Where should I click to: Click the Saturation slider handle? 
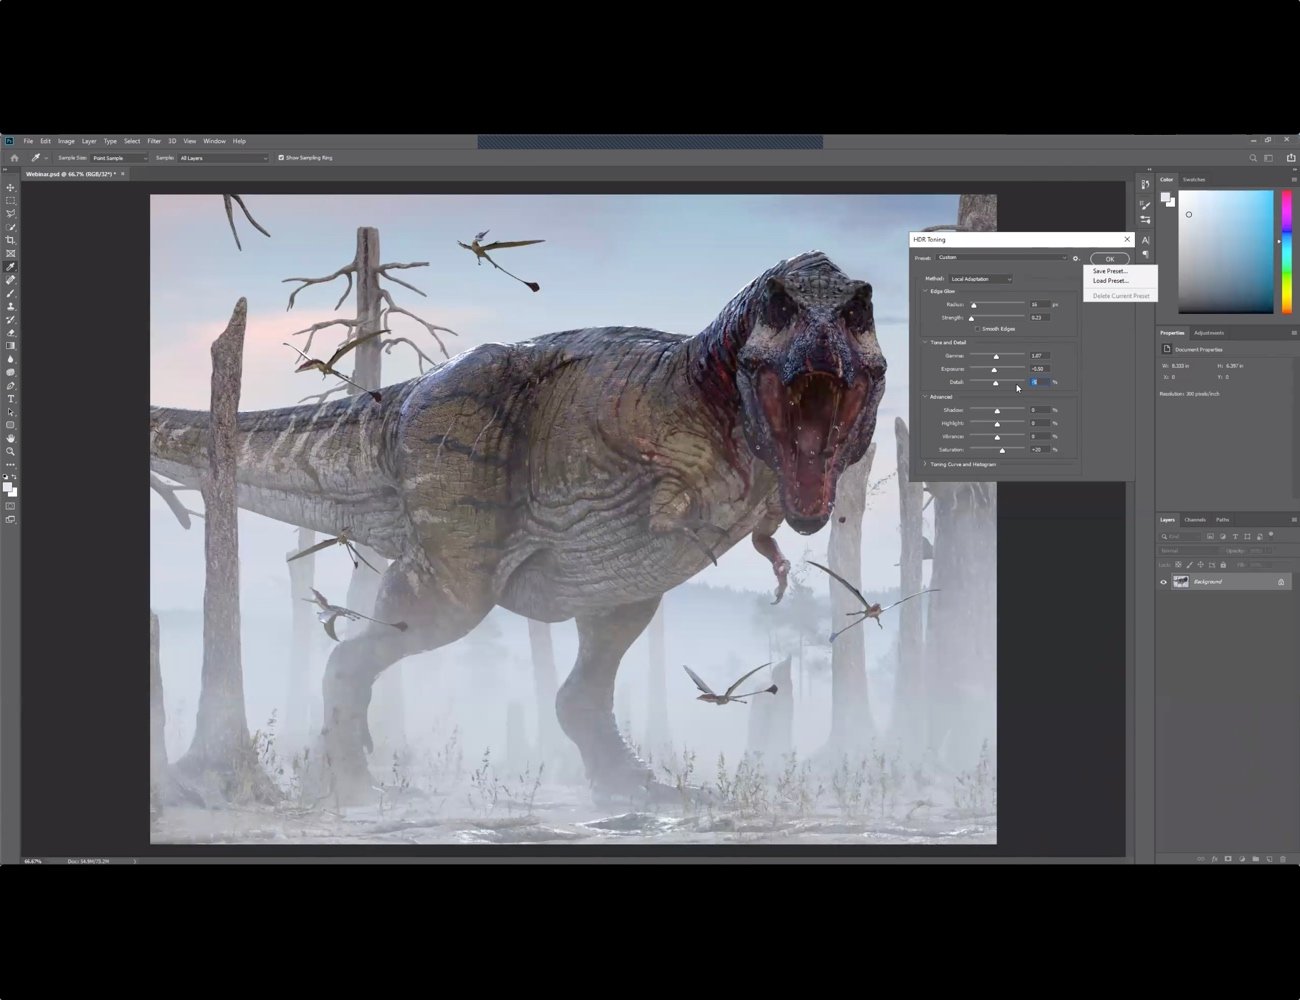pyautogui.click(x=1002, y=451)
